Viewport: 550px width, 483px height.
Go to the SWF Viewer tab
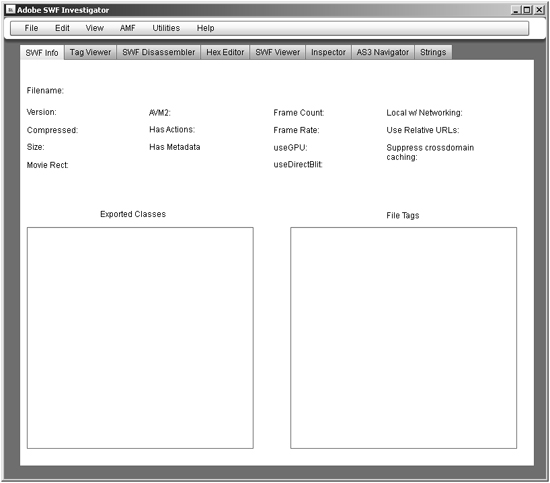(277, 52)
